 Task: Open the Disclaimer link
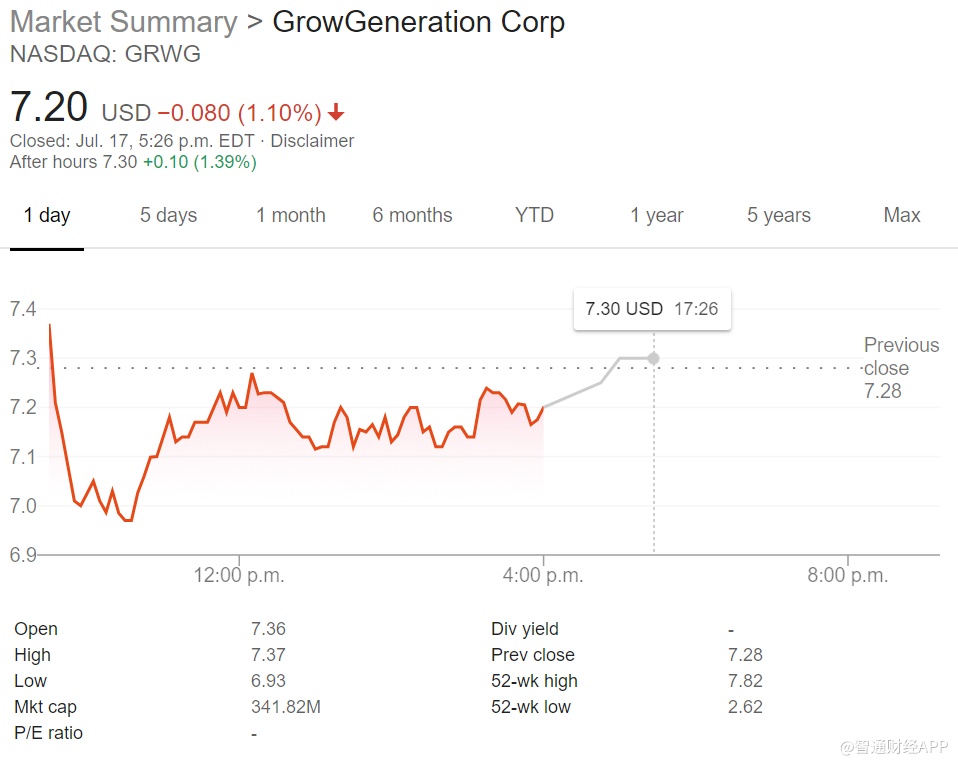coord(312,141)
